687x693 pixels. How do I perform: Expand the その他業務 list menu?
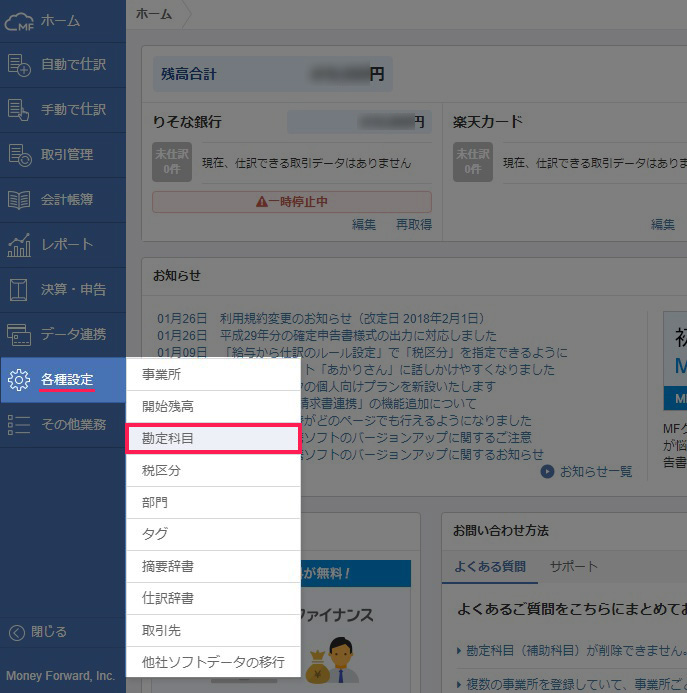[19, 424]
